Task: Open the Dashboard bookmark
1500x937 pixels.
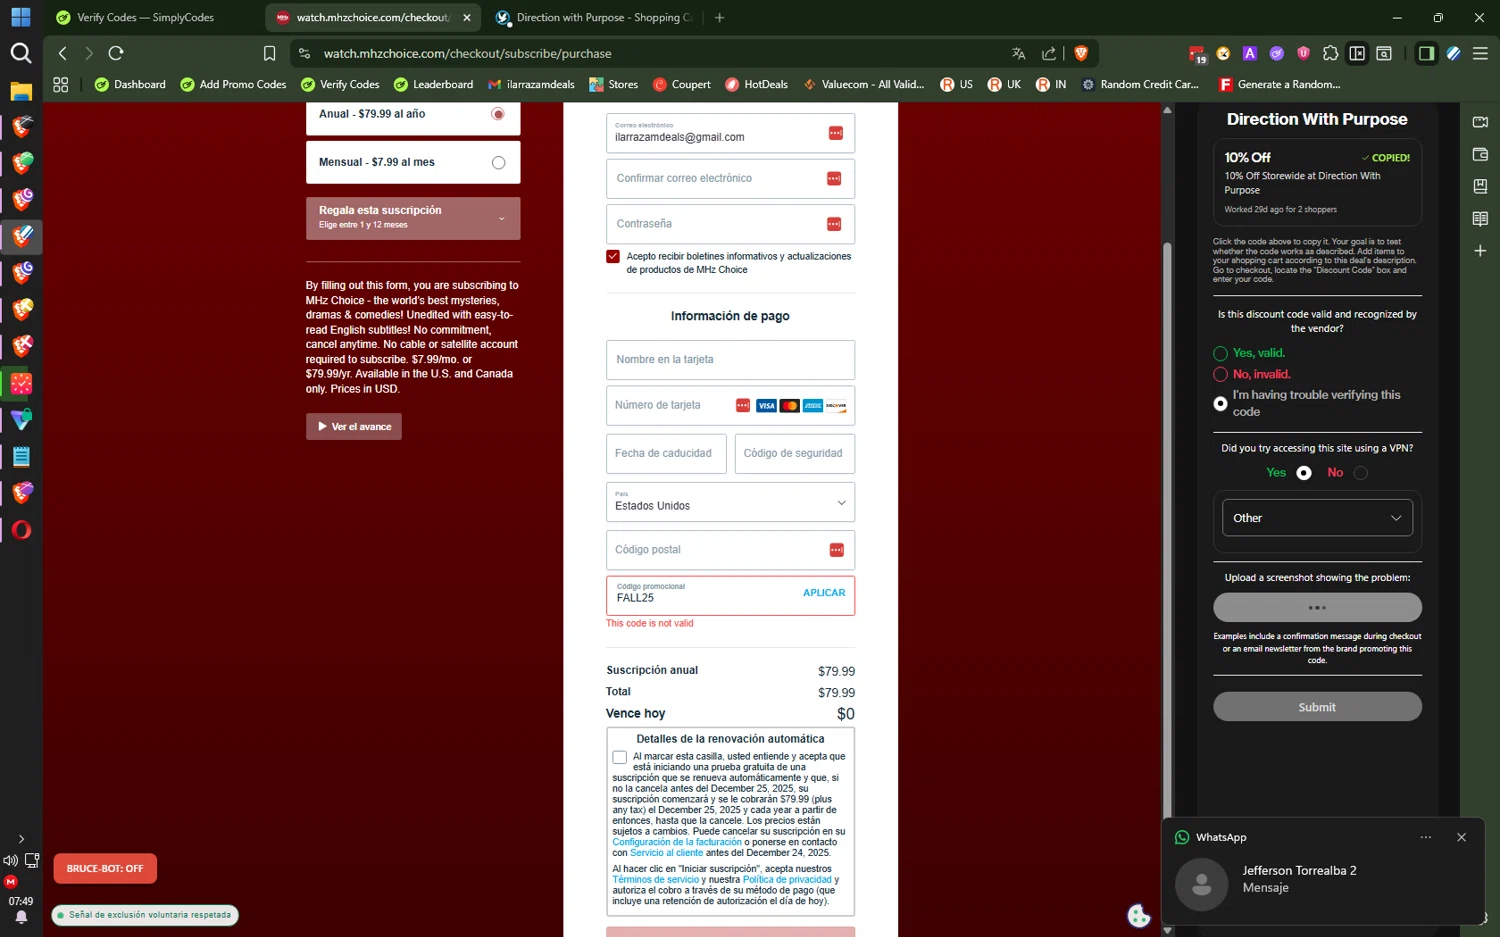Action: (130, 84)
